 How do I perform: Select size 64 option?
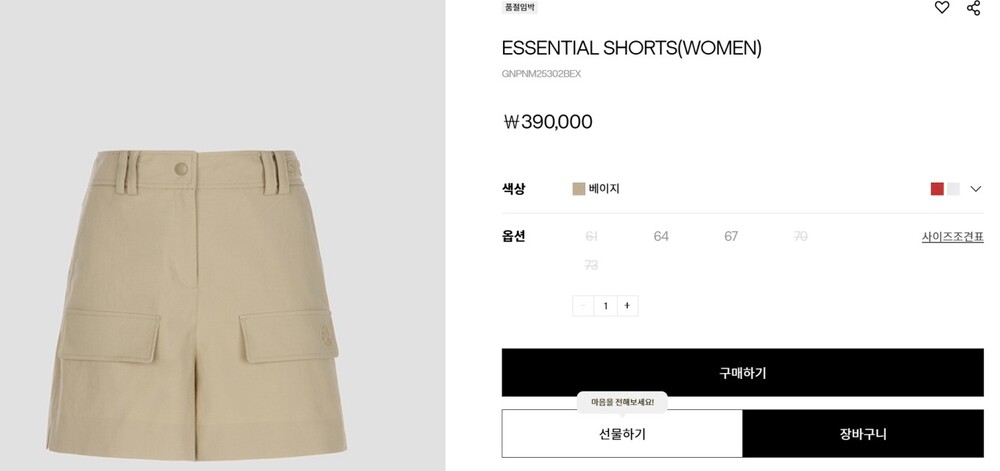point(661,236)
